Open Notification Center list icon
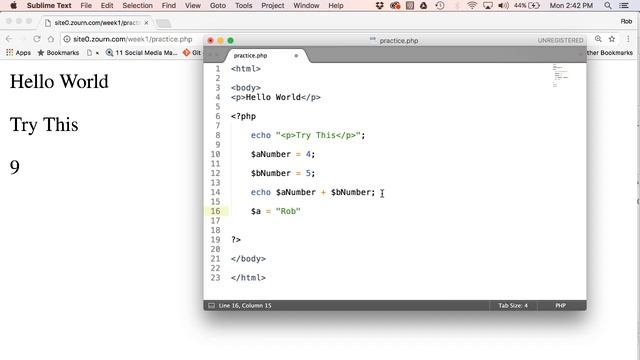 (624, 5)
